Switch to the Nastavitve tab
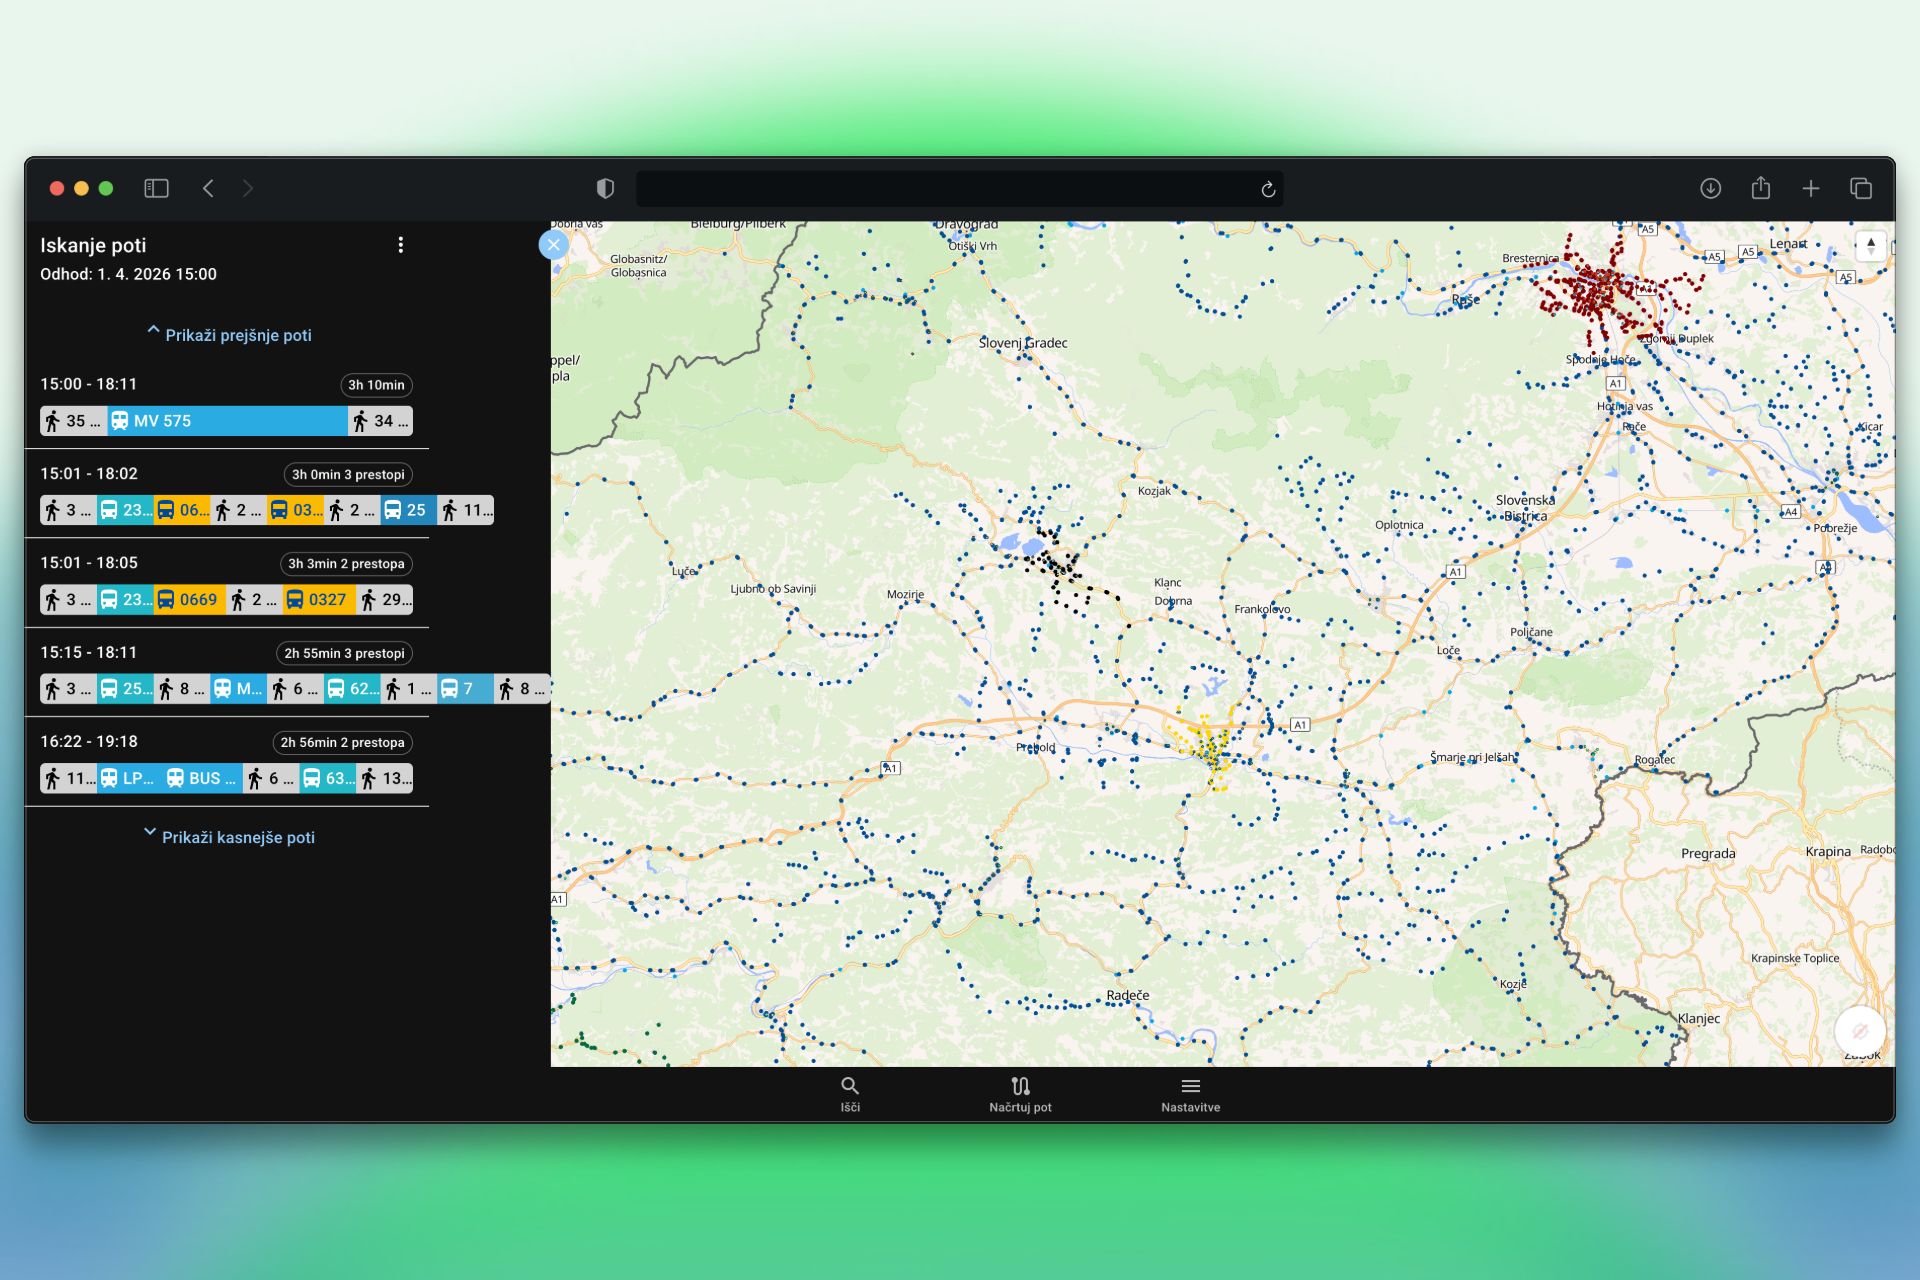1920x1280 pixels. click(1190, 1092)
